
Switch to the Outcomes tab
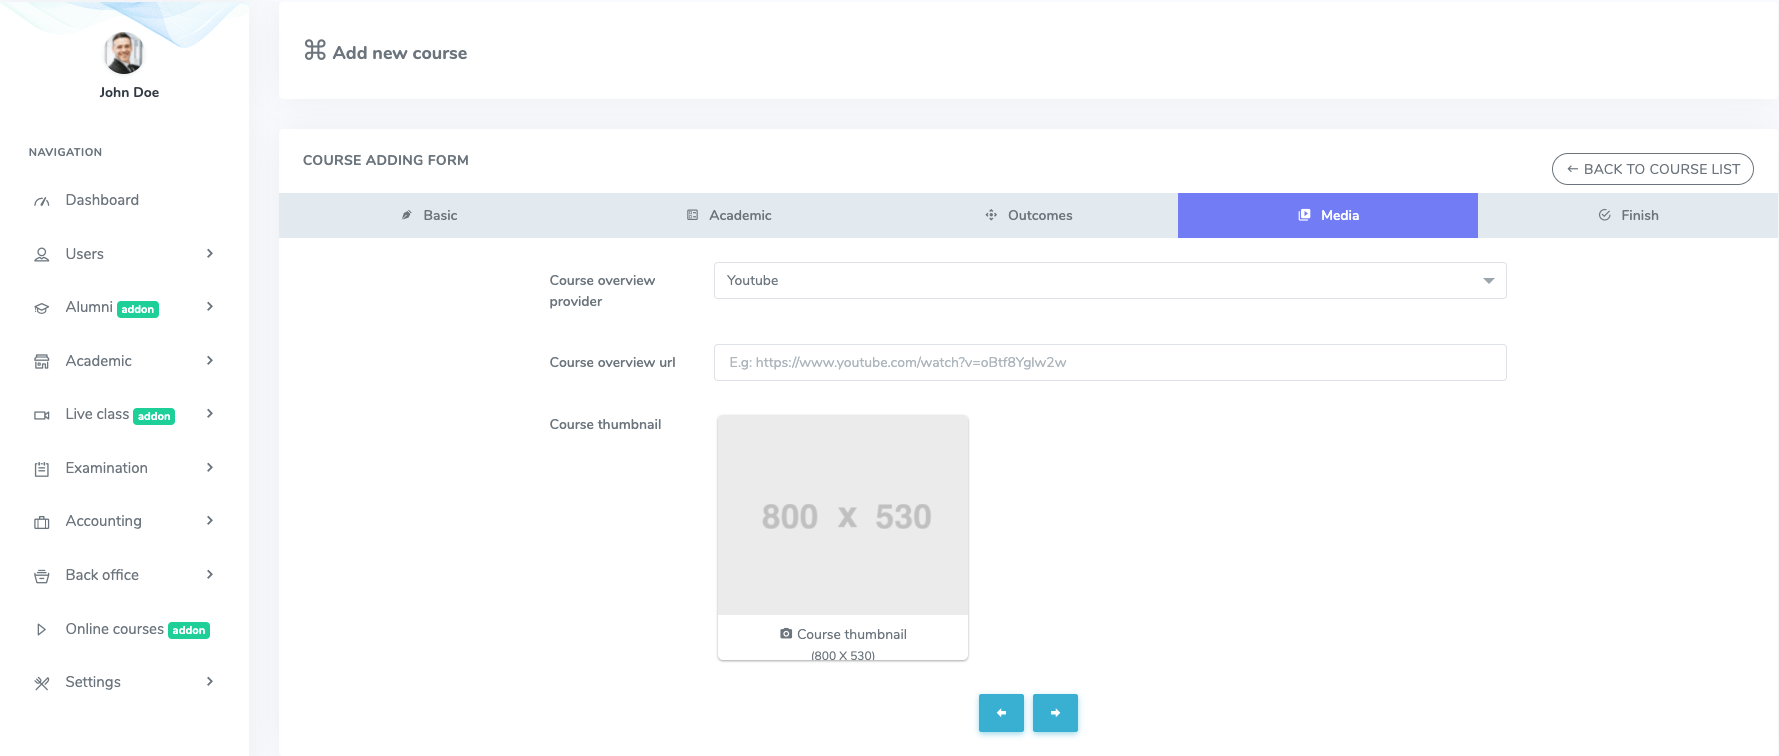1028,215
